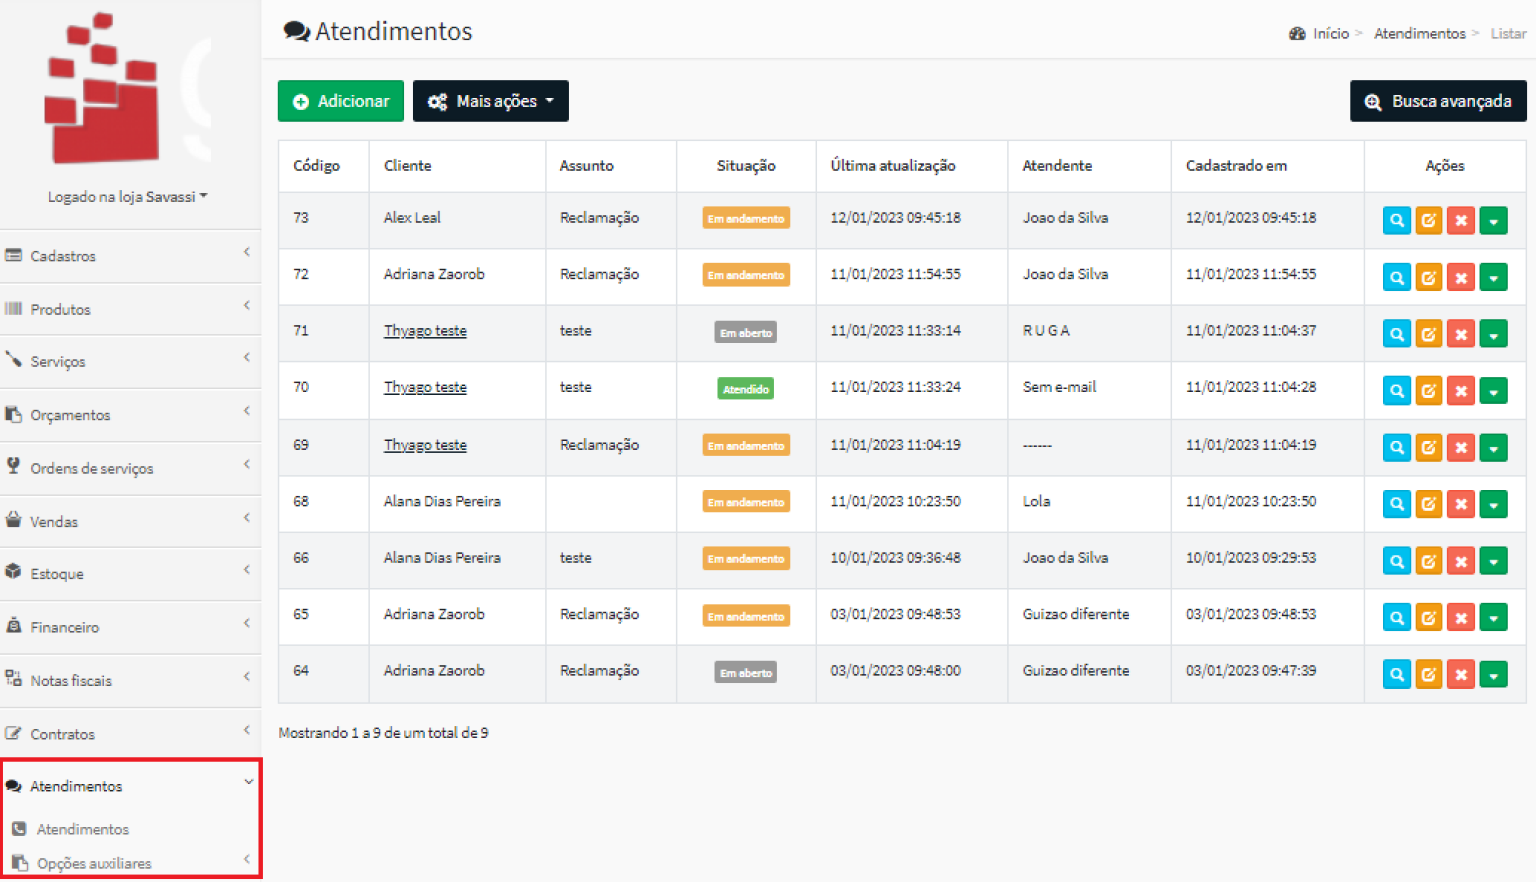
Task: Open Thyago teste client link in row 69
Action: [x=425, y=445]
